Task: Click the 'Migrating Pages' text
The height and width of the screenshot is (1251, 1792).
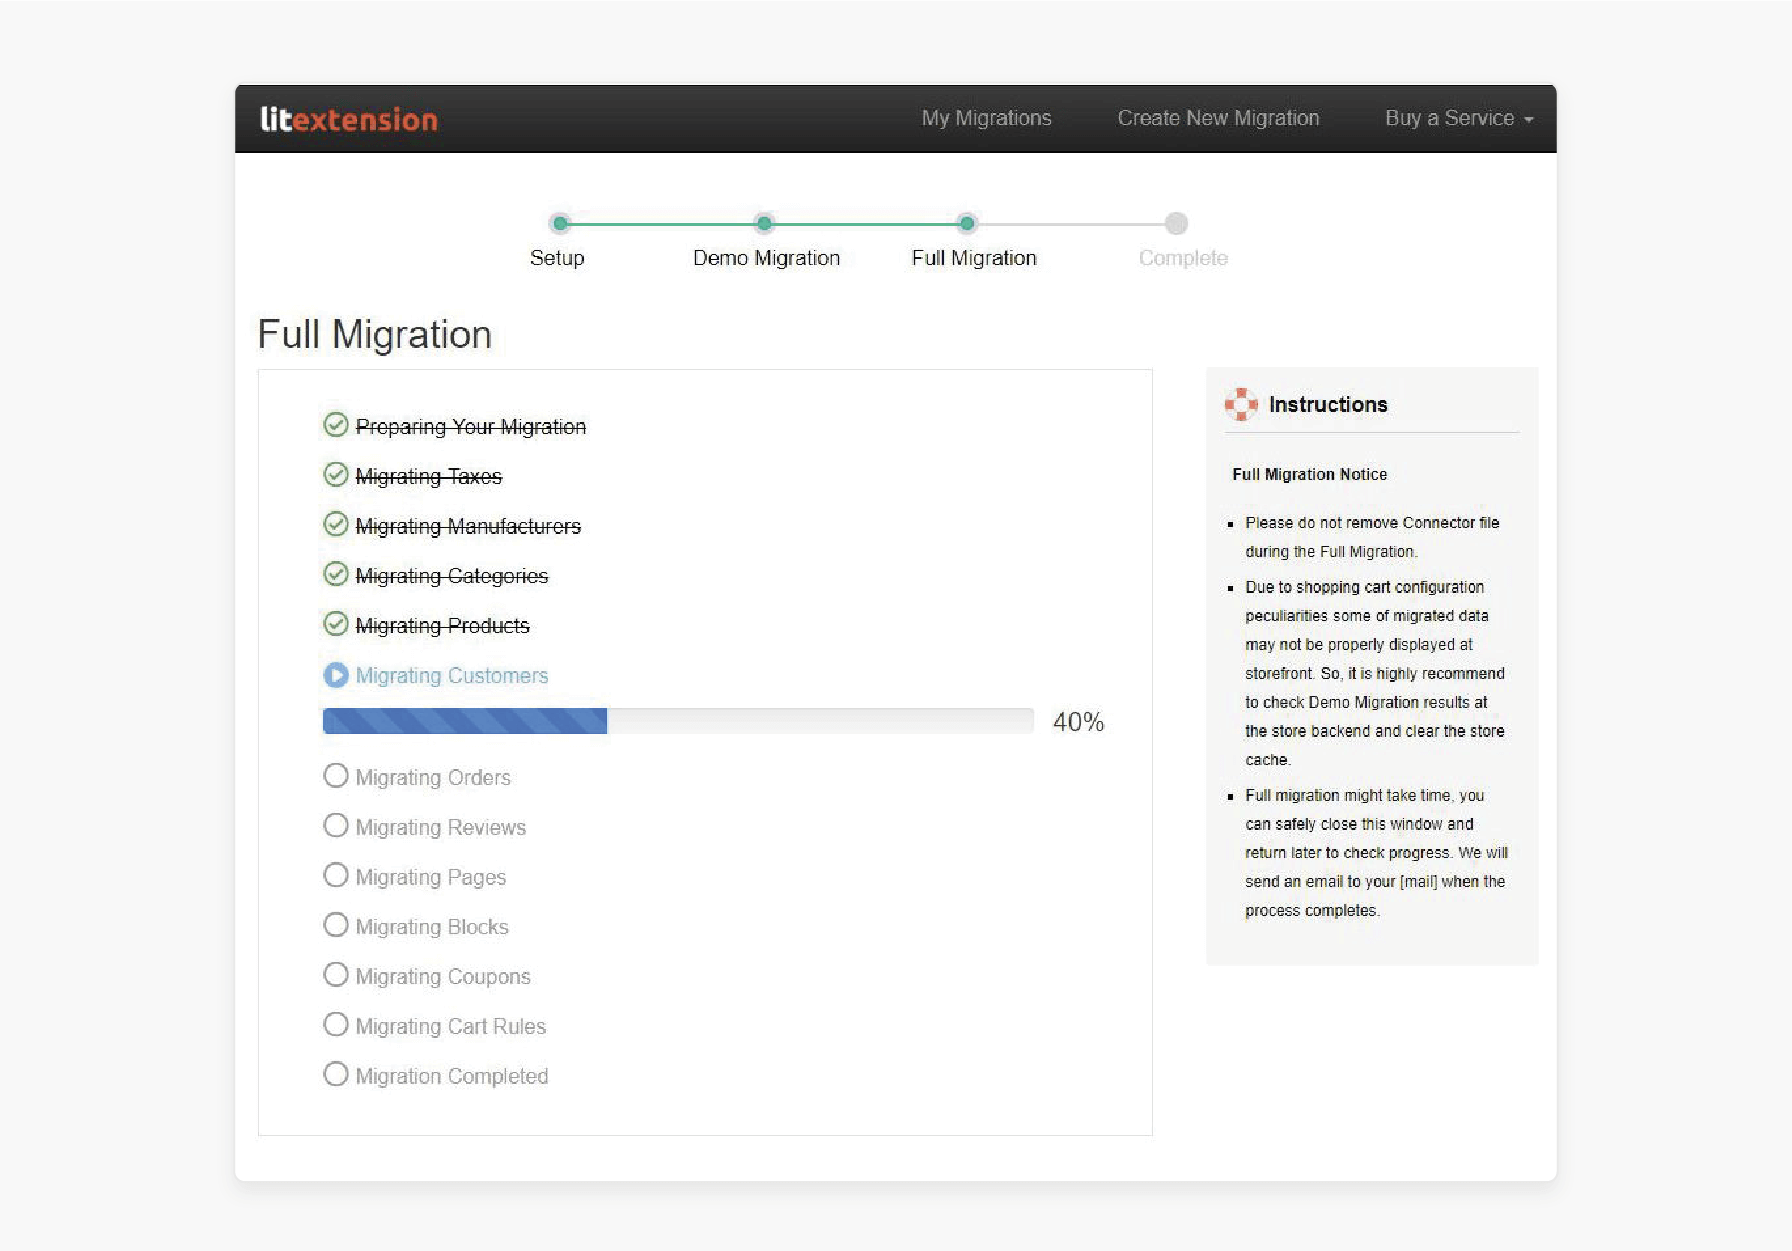Action: pyautogui.click(x=431, y=878)
